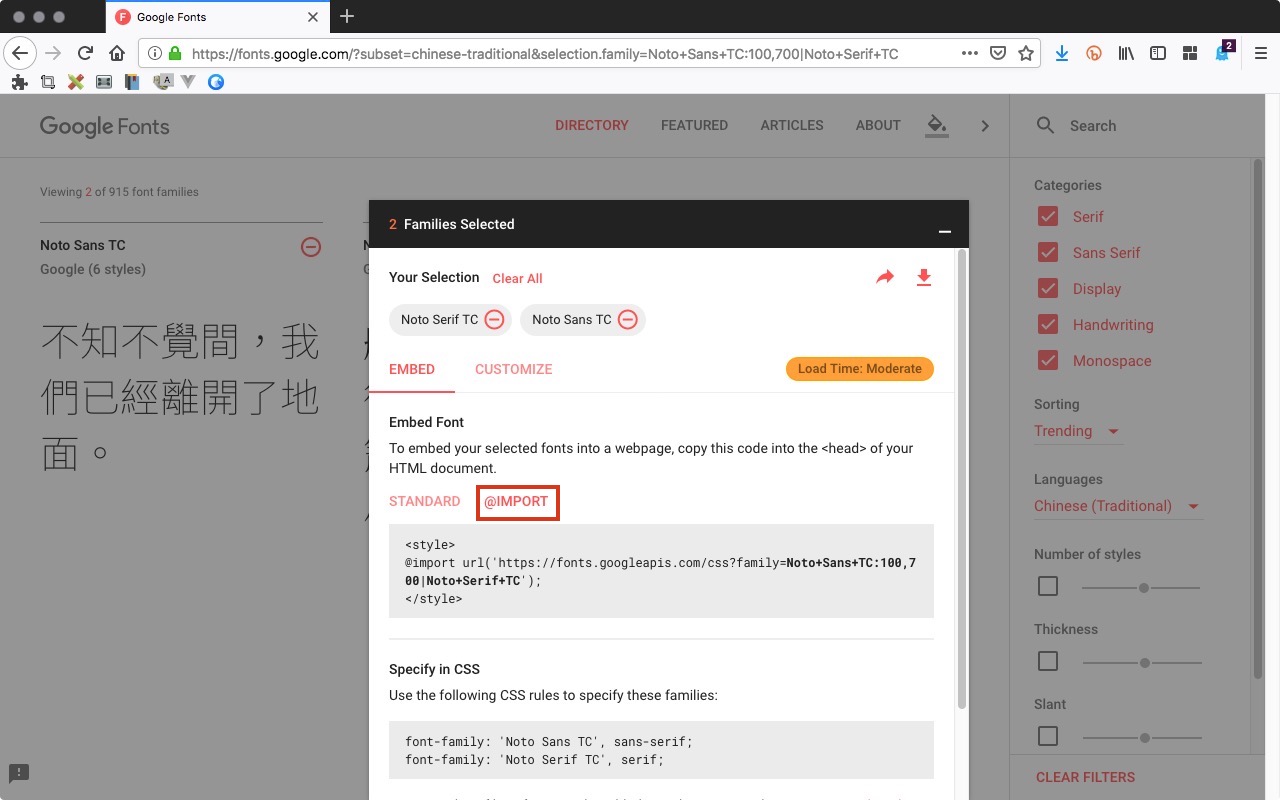Remove Noto Serif TC from selection

494,320
